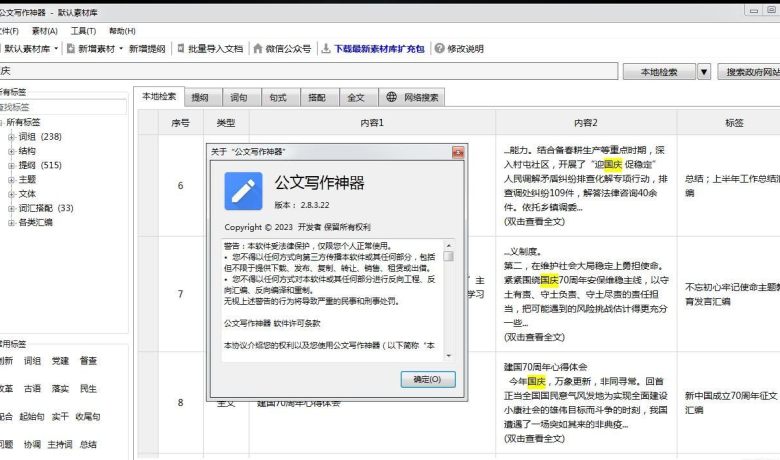
Task: Click the 本地检索 search button
Action: point(659,72)
